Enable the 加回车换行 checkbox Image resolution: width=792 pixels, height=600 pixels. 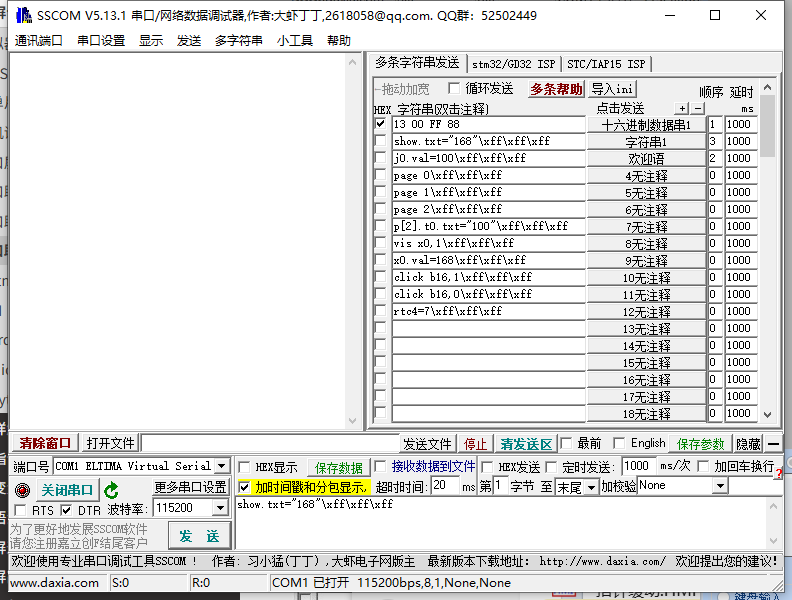[x=703, y=466]
